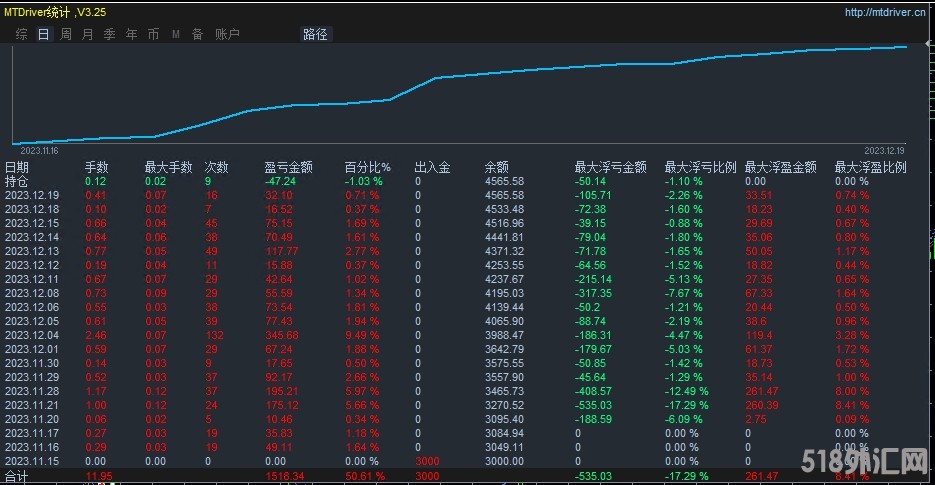
Task: Click the 最大浮亏金额 column header
Action: [610, 167]
